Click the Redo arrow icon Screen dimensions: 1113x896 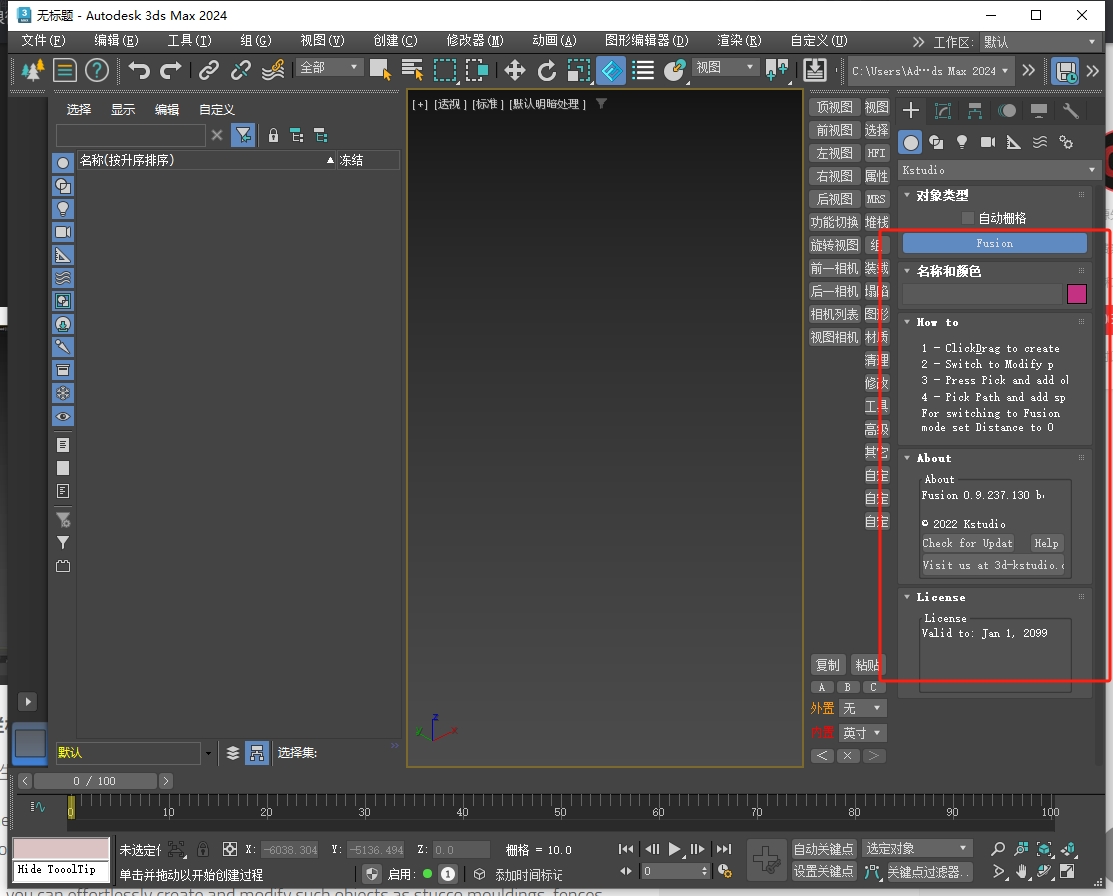[x=170, y=70]
